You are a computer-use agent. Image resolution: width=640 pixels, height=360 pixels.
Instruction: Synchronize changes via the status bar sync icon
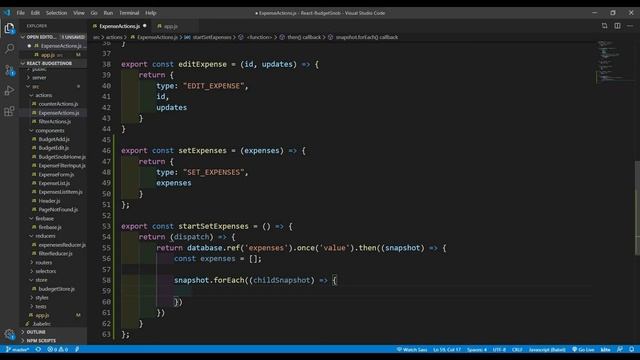point(38,349)
